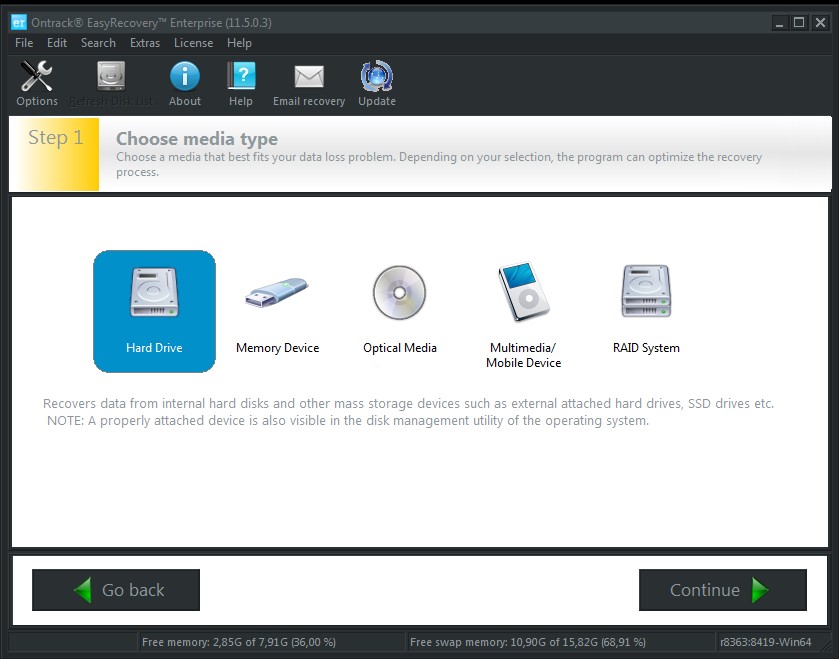
Task: Click the Free memory status text
Action: [239, 642]
